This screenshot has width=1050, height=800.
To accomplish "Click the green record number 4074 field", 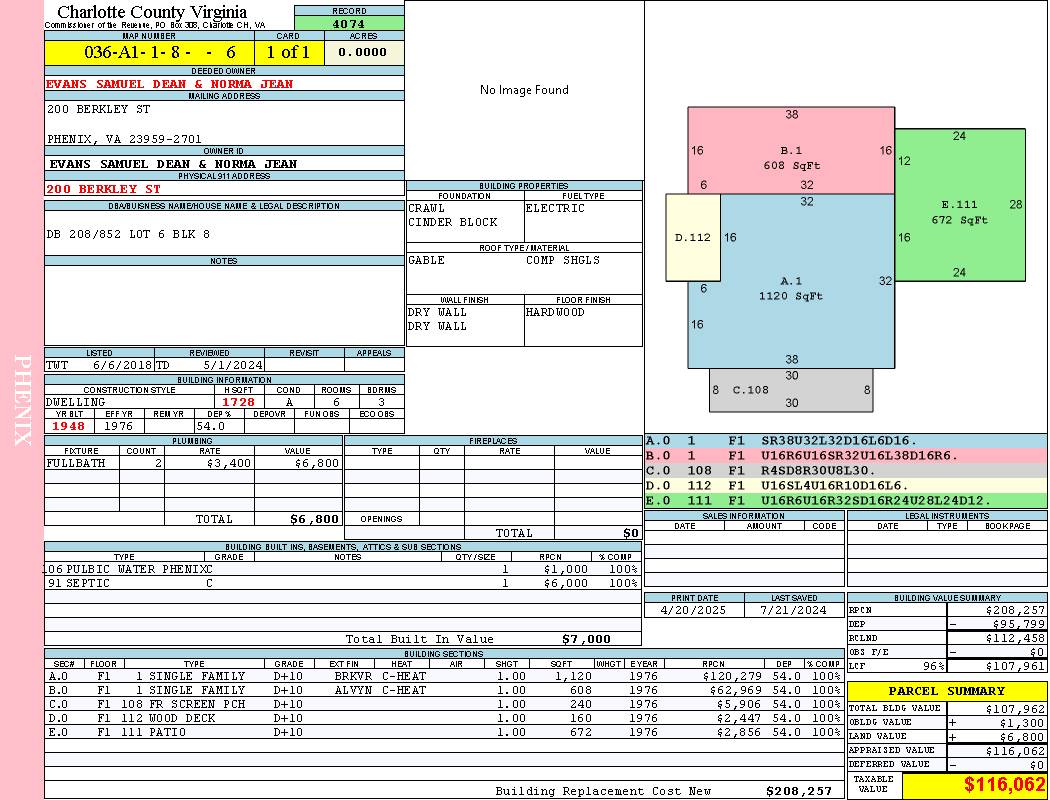I will coord(349,23).
